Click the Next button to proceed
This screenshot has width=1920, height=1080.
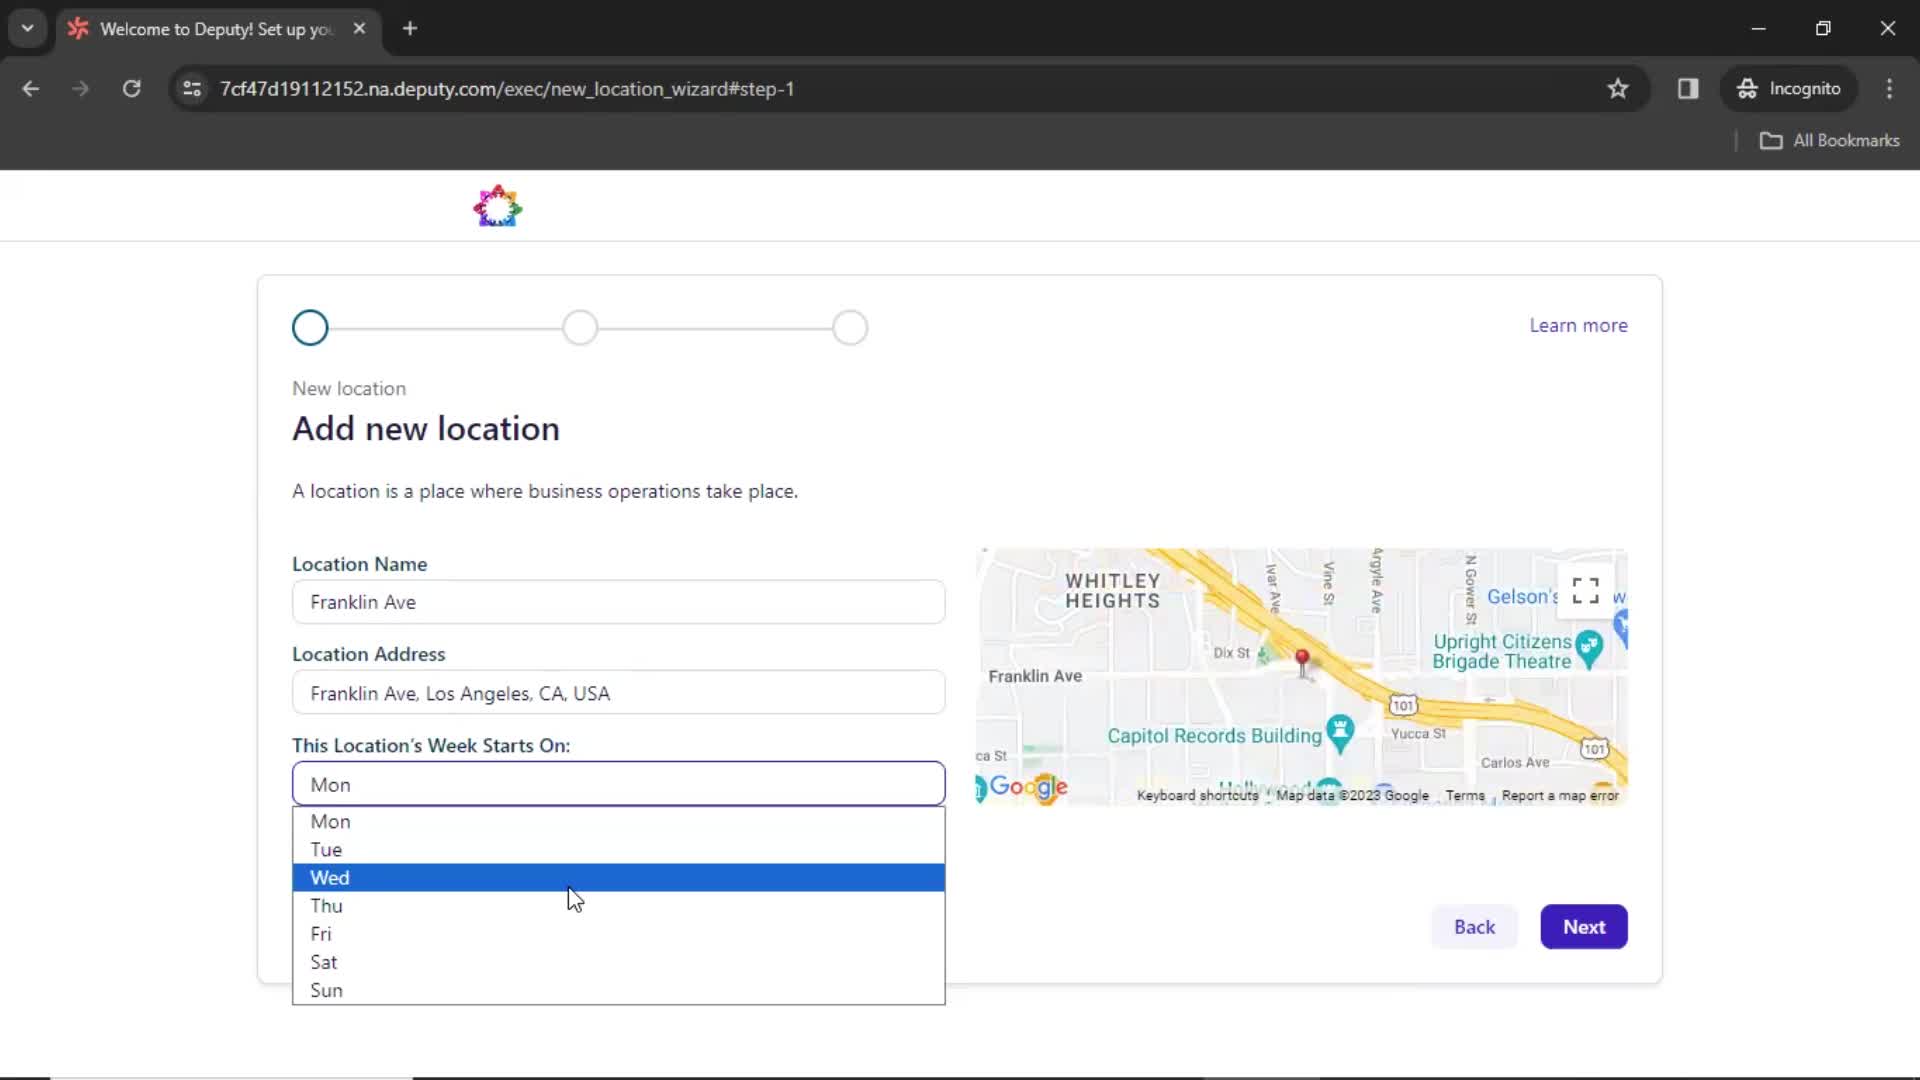[1584, 926]
